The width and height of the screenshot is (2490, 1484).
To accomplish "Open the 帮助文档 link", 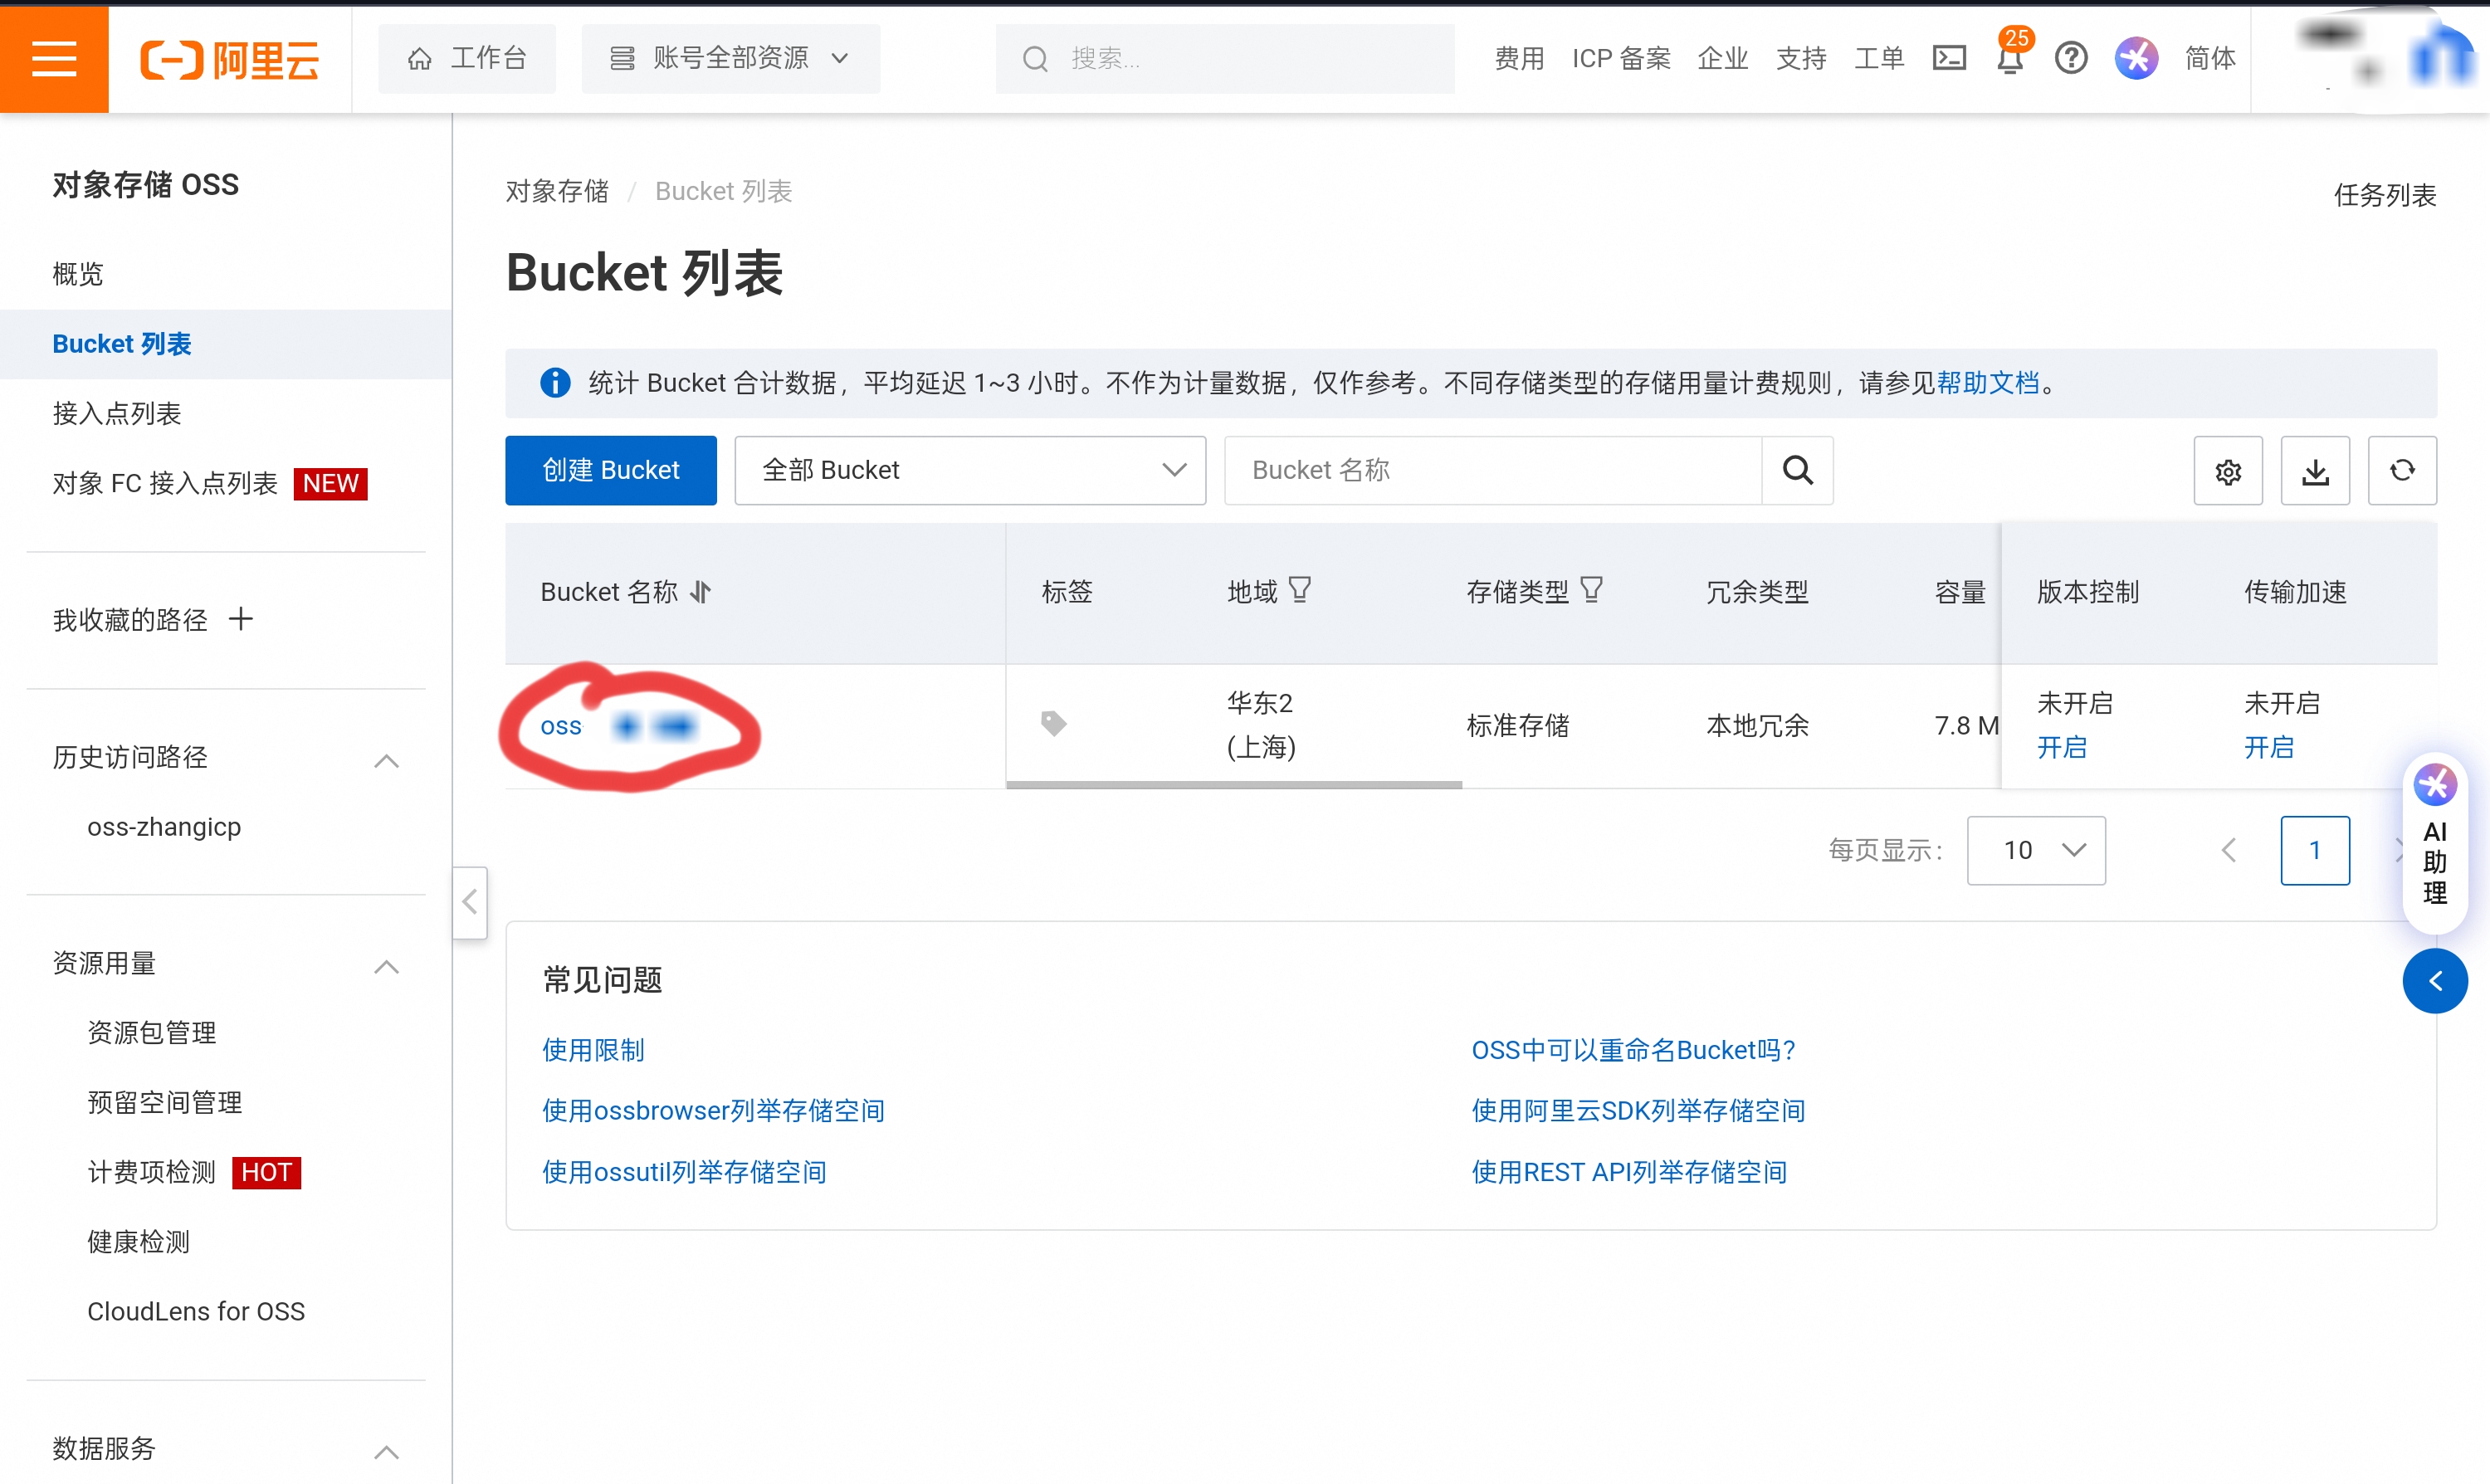I will point(1987,383).
